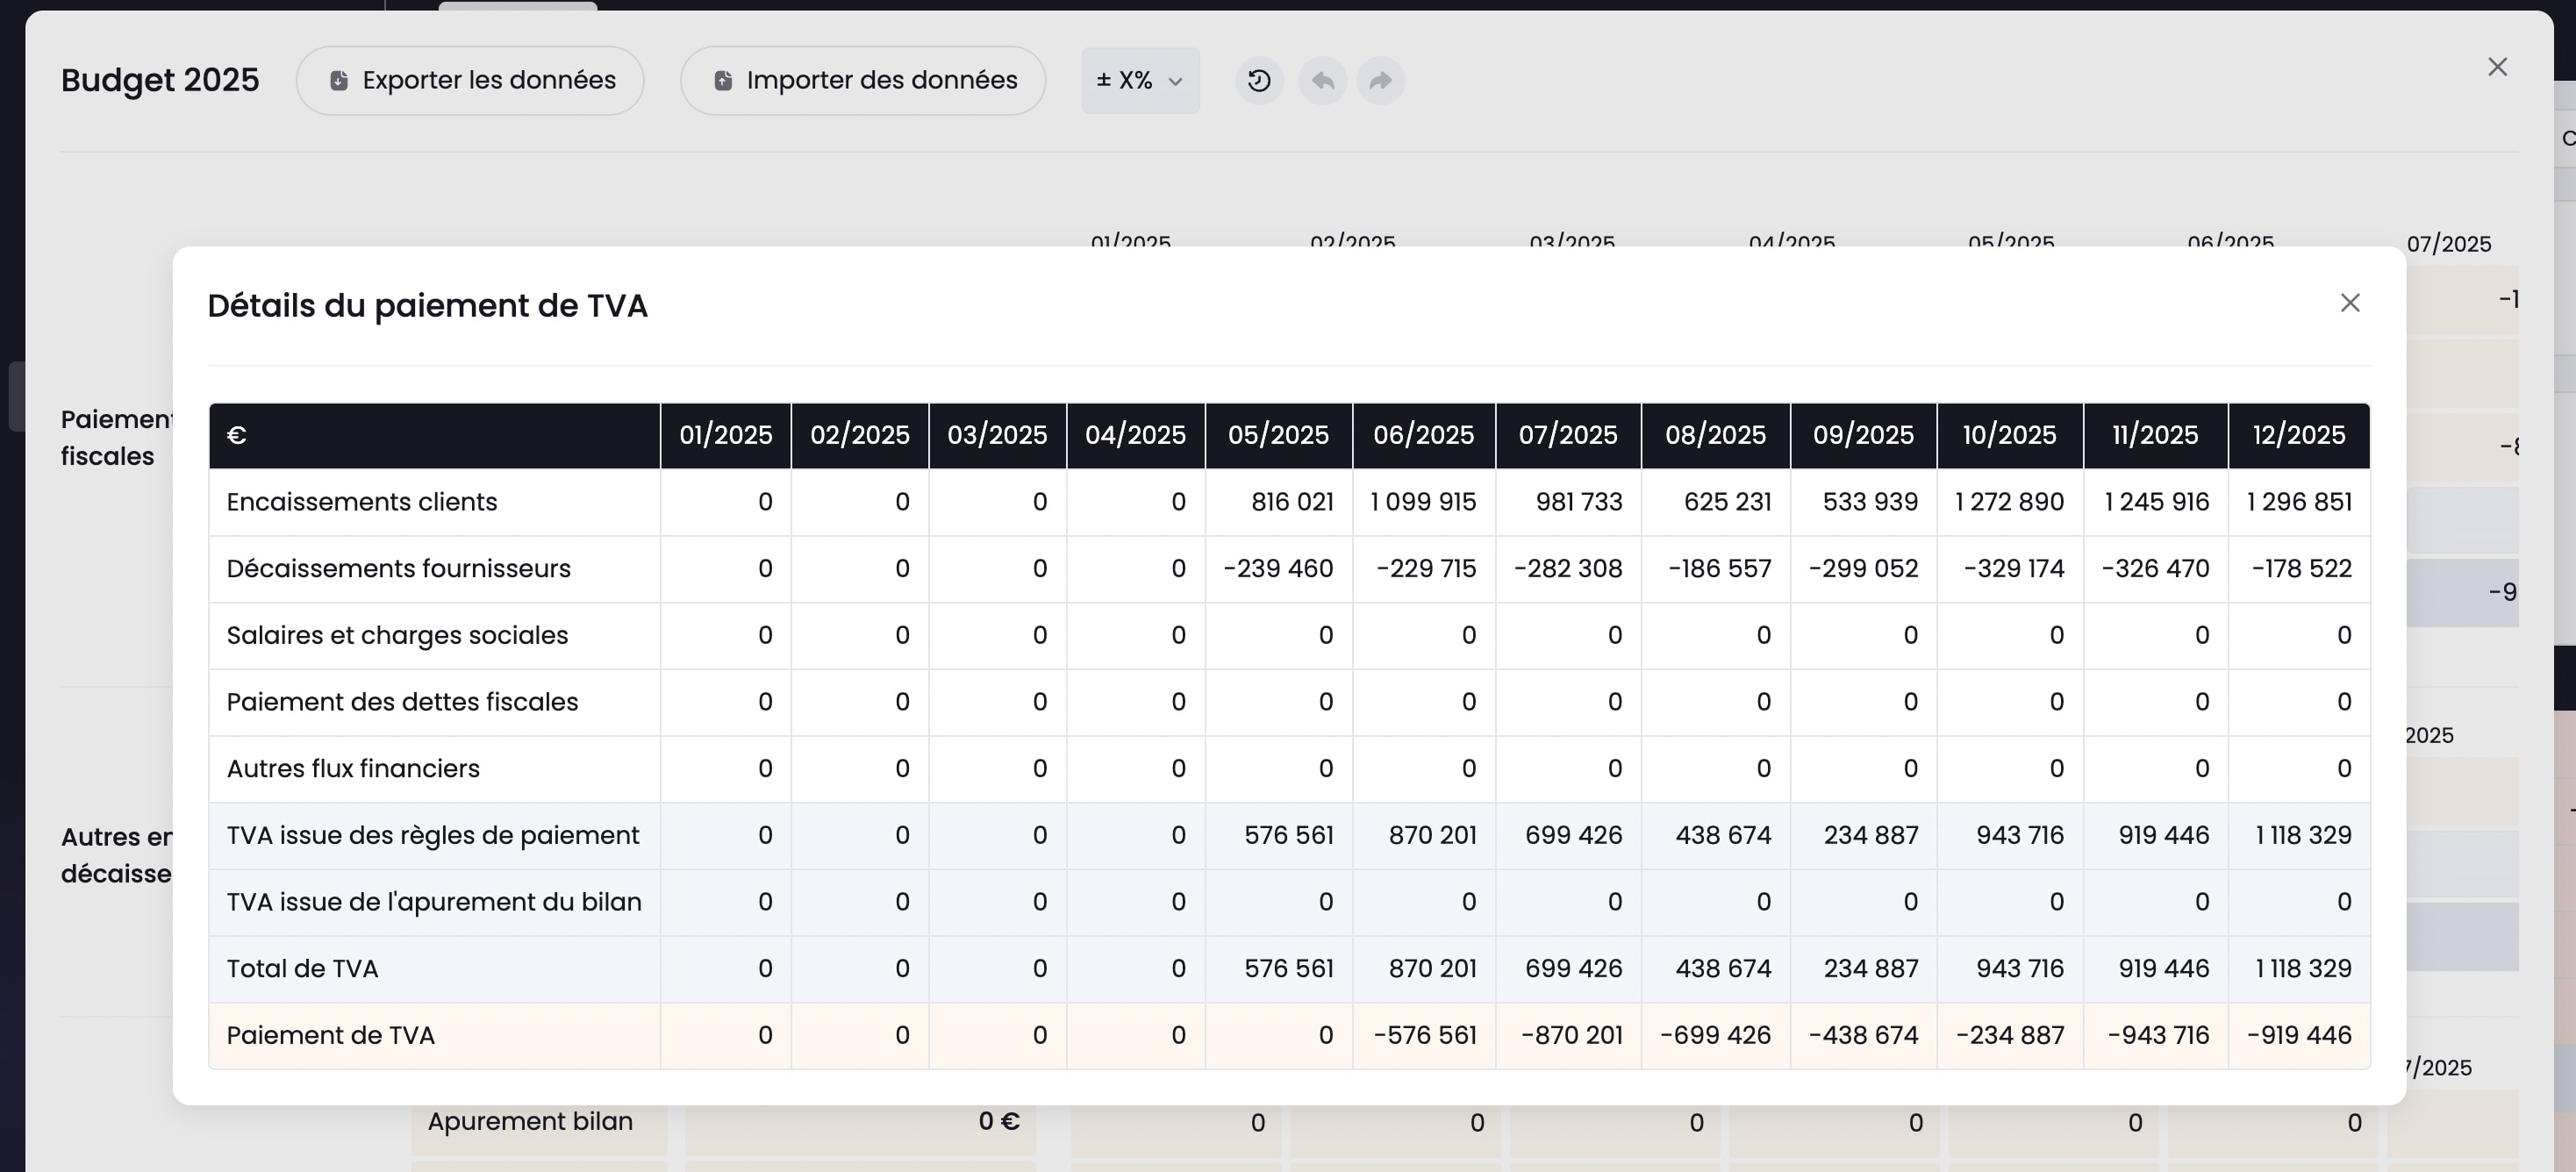Click the redo arrow icon
Screen dimensions: 2576x1172
tap(1380, 81)
